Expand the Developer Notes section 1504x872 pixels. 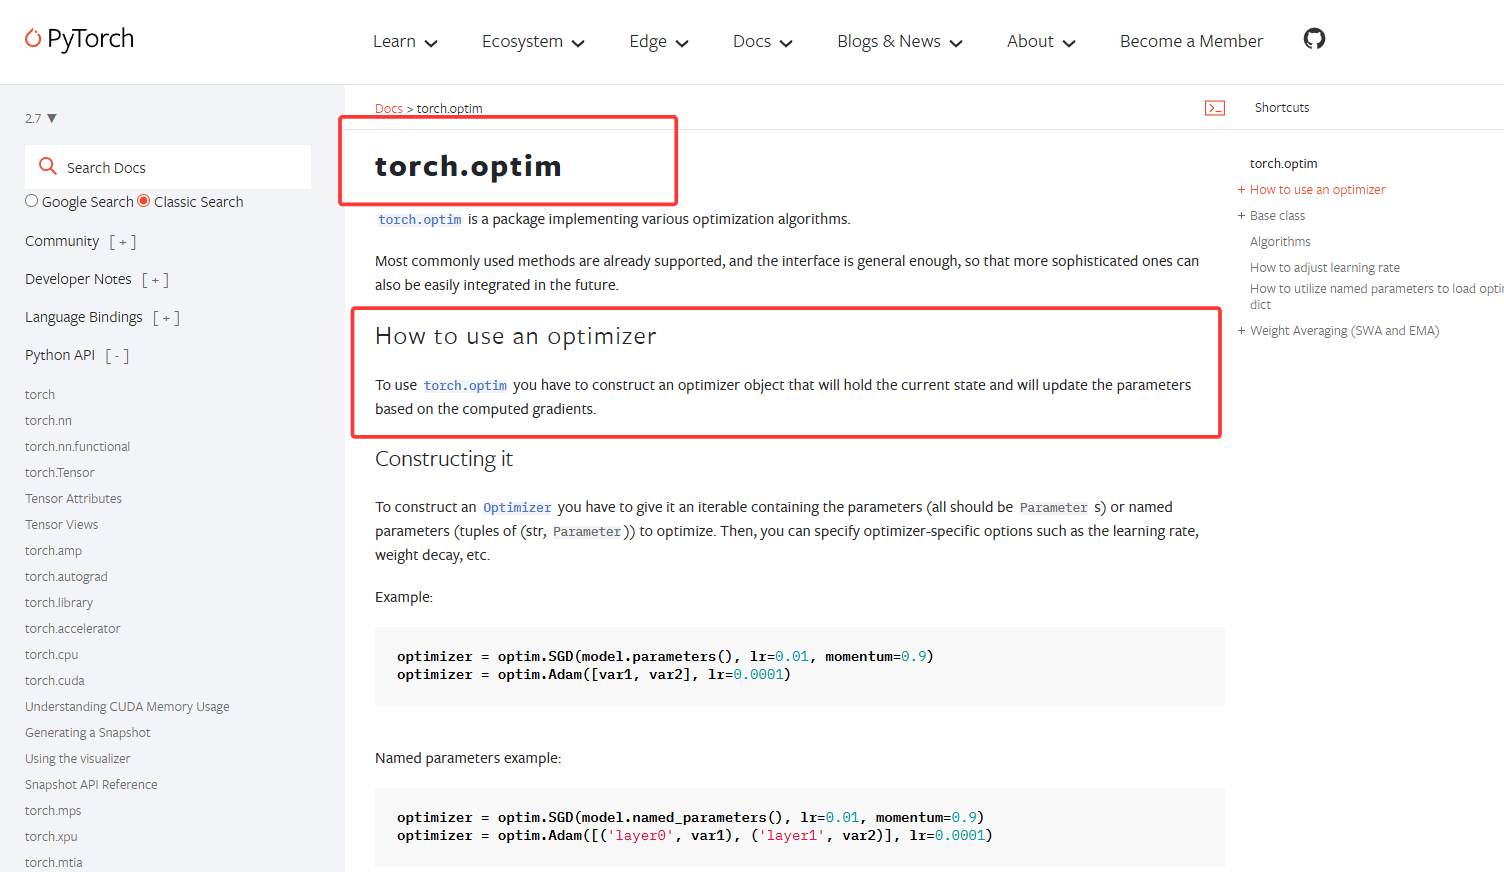point(155,280)
